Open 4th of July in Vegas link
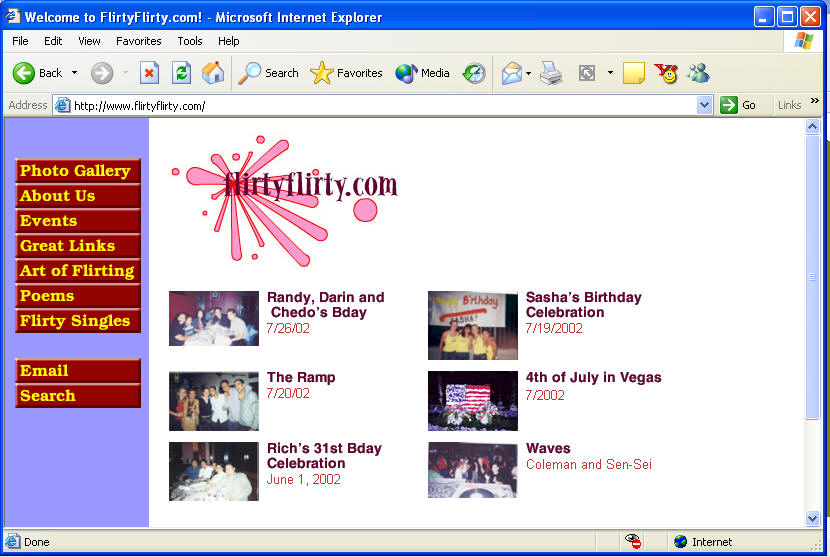The image size is (830, 557). (593, 378)
